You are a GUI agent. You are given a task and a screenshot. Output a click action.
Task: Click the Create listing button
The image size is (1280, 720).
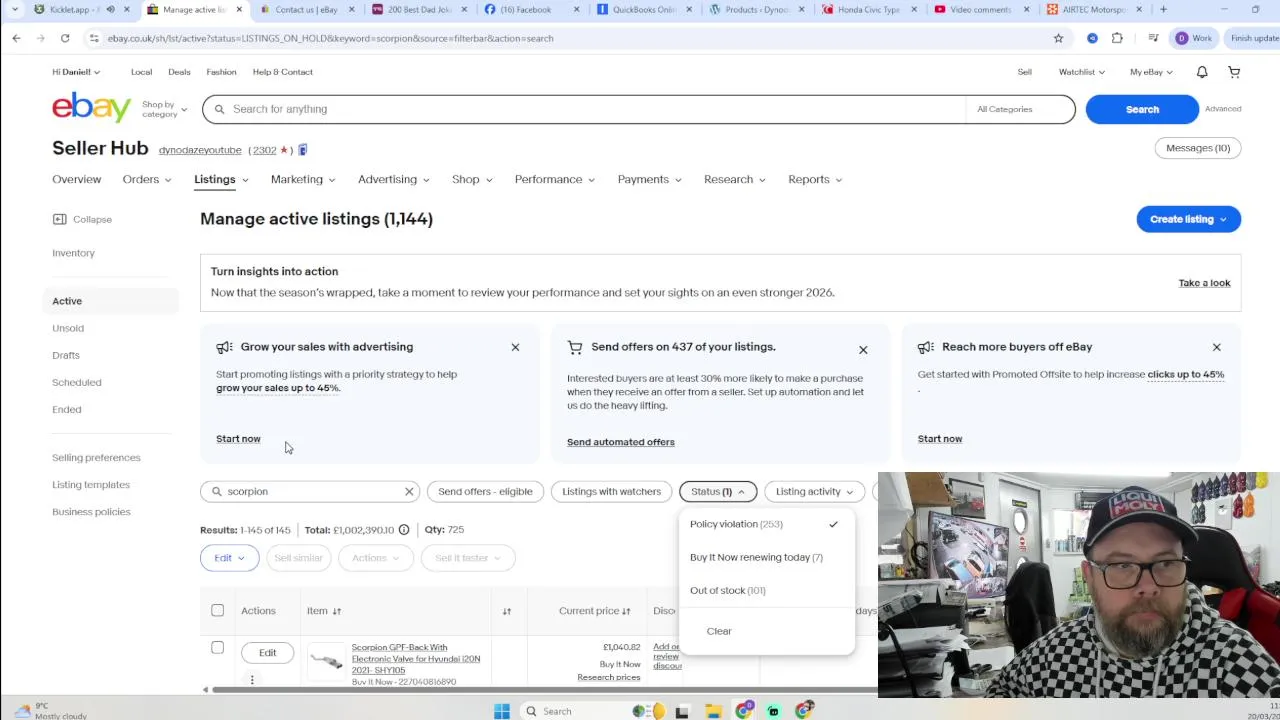[1188, 219]
